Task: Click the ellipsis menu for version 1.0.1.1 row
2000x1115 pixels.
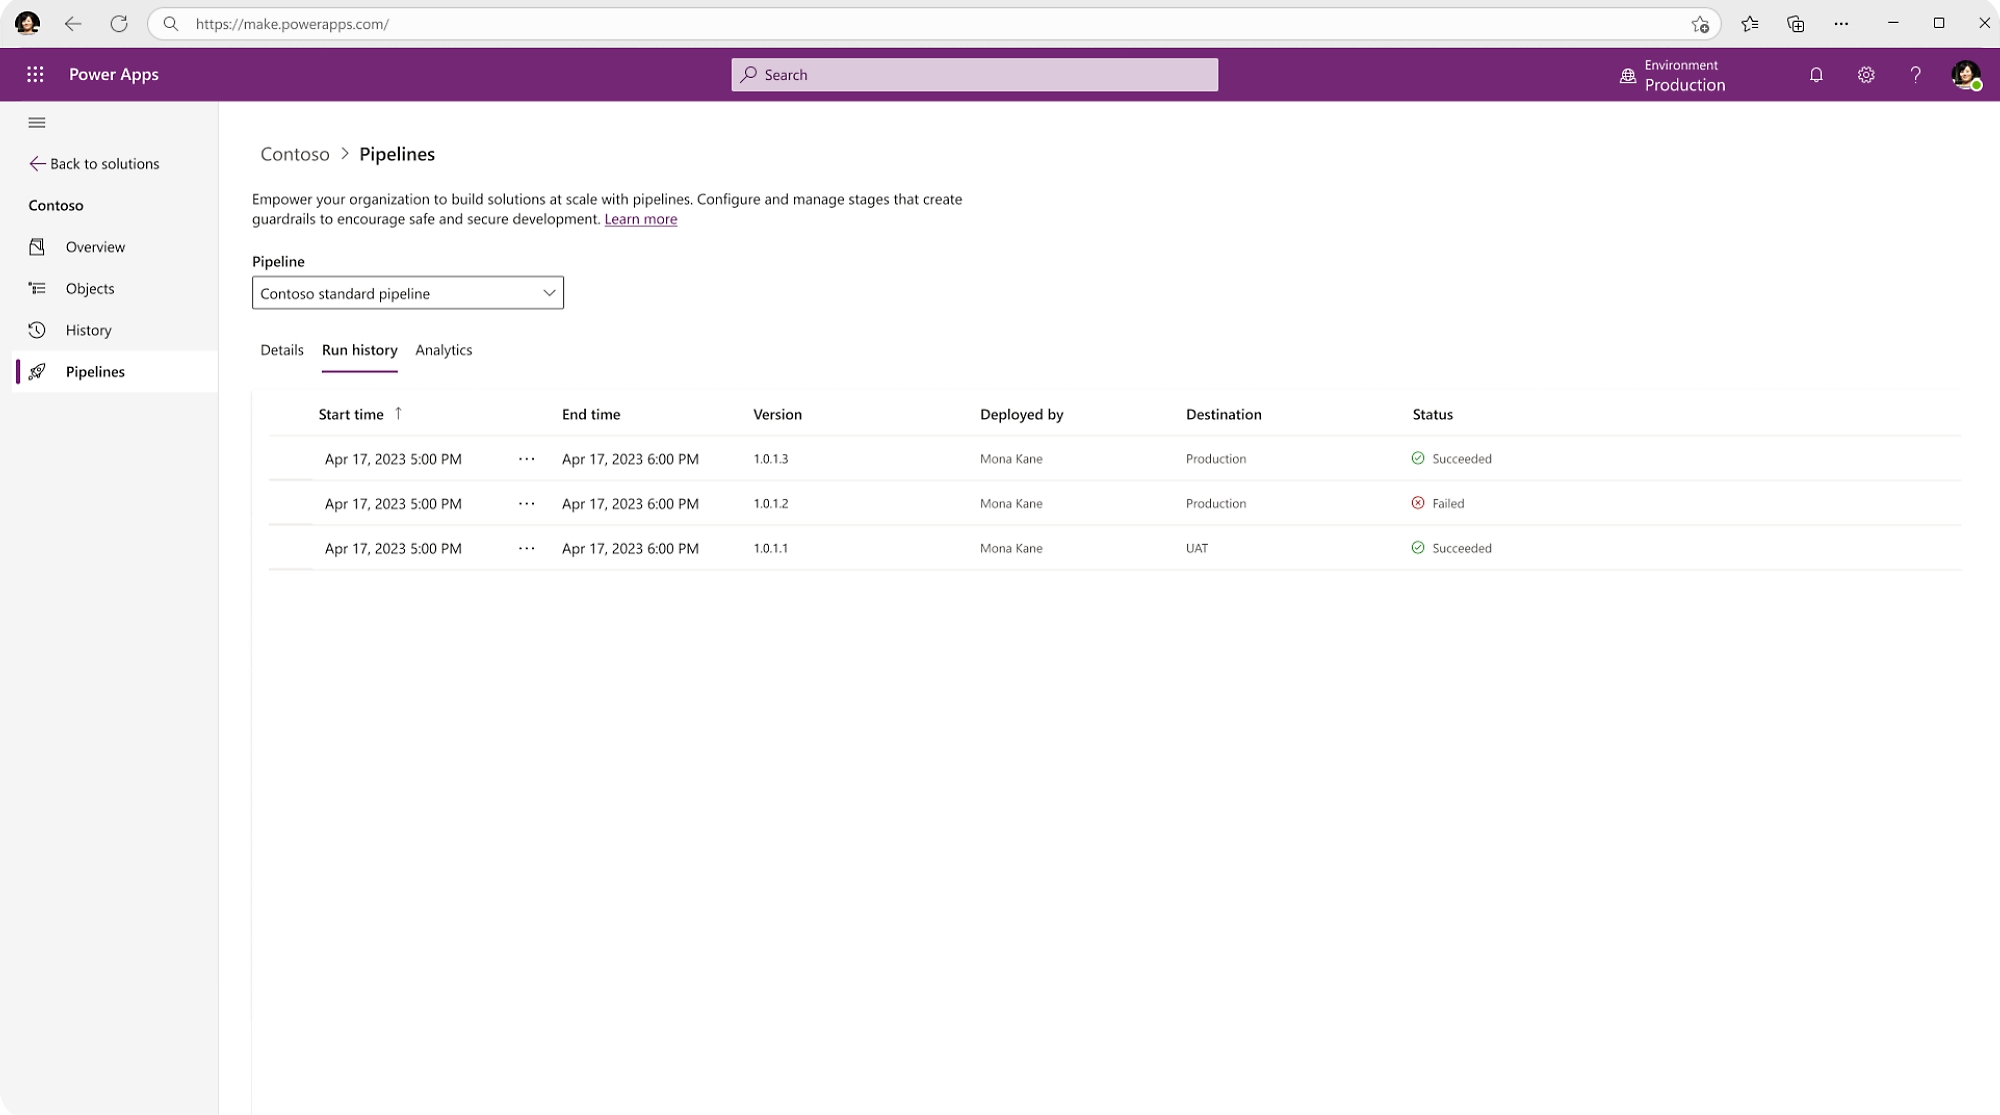Action: click(526, 548)
